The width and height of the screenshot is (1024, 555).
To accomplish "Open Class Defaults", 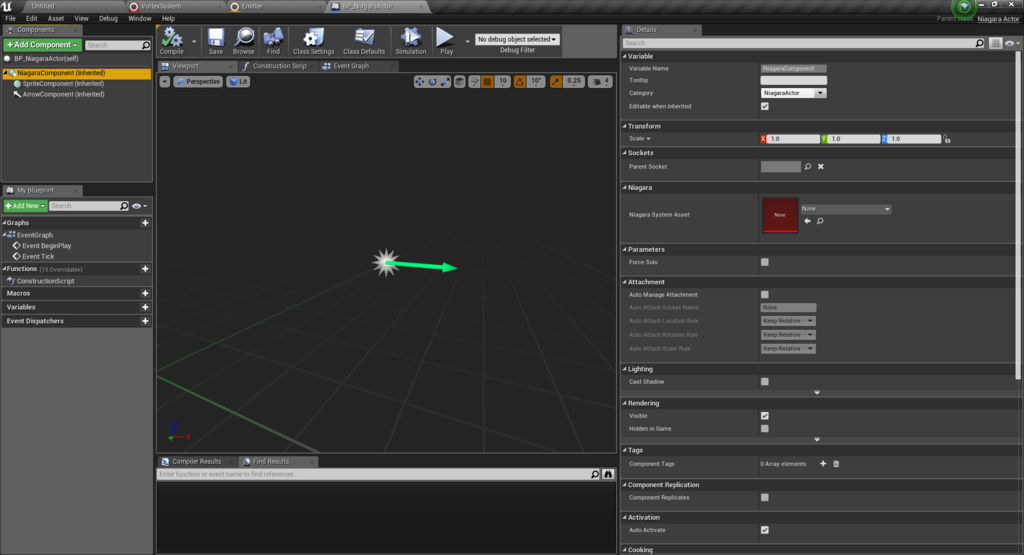I will coord(364,40).
